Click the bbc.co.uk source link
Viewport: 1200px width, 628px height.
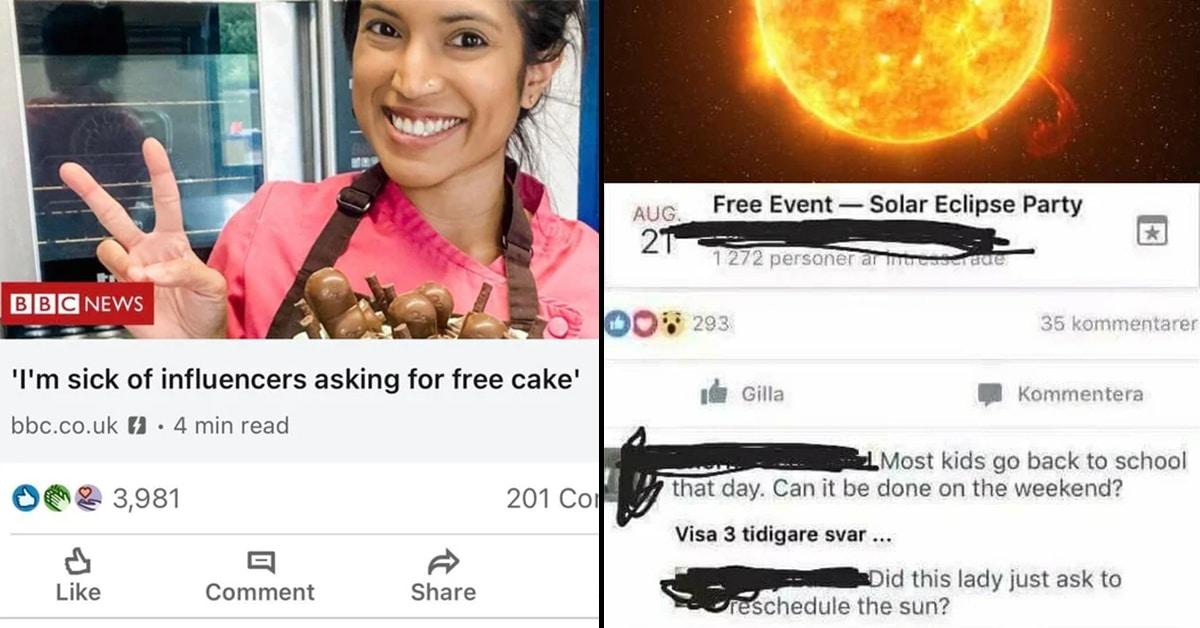pos(64,426)
